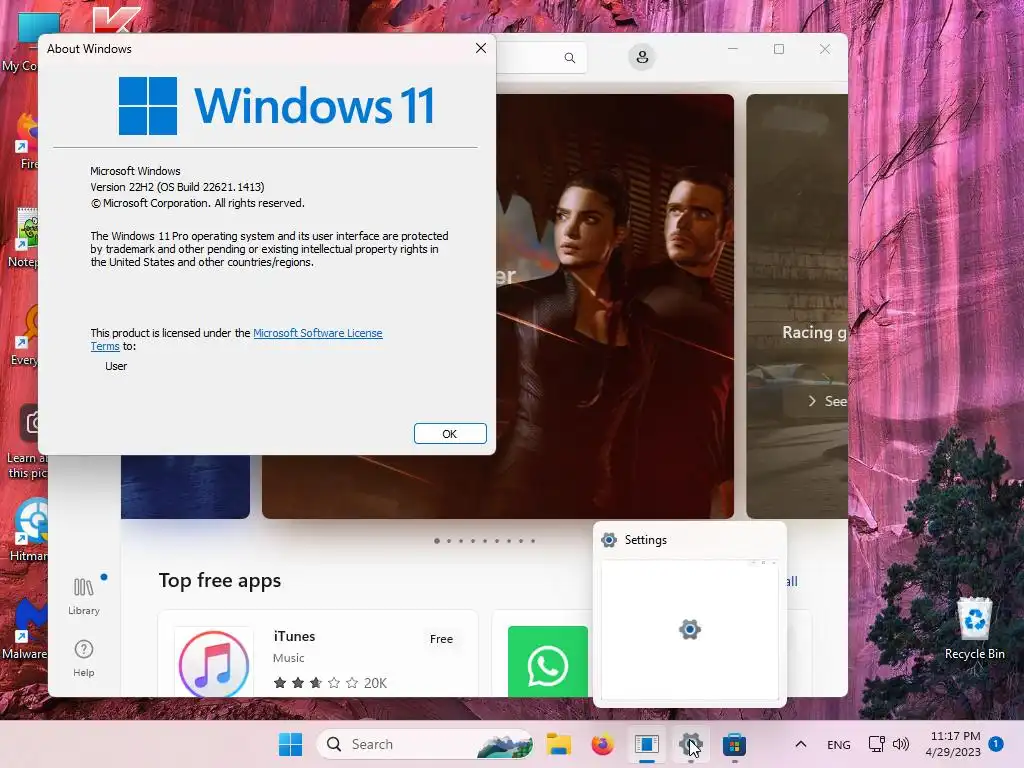1024x768 pixels.
Task: Select the Recycle Bin desktop icon
Action: click(x=974, y=628)
